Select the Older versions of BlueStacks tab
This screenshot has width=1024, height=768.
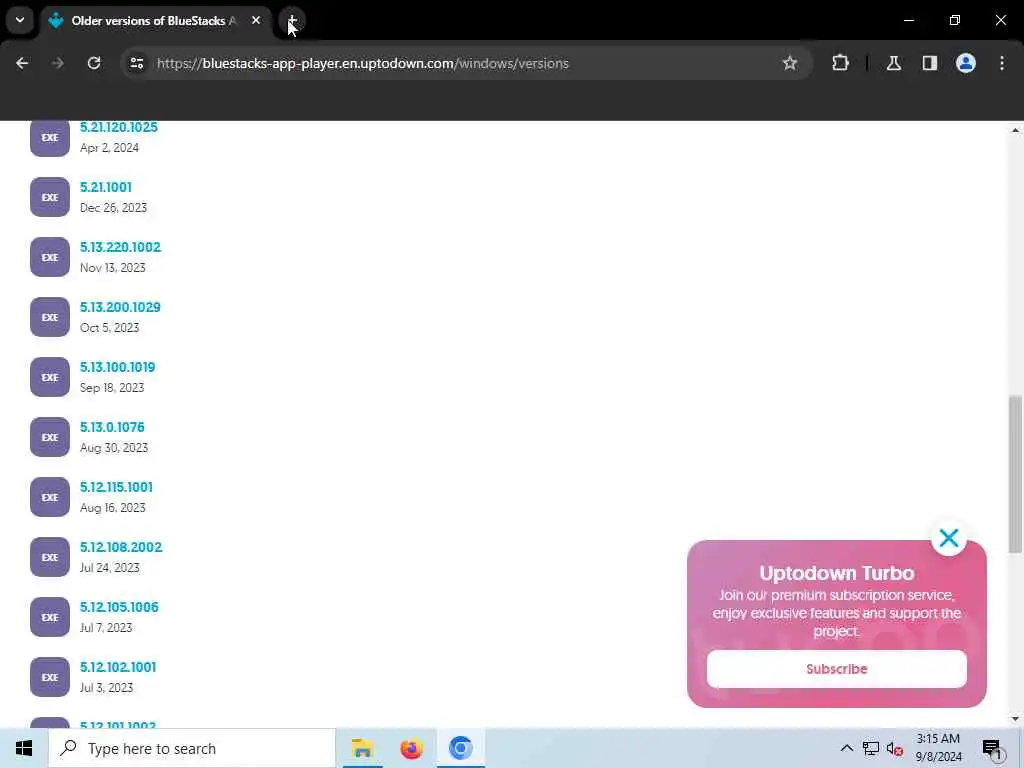(153, 21)
